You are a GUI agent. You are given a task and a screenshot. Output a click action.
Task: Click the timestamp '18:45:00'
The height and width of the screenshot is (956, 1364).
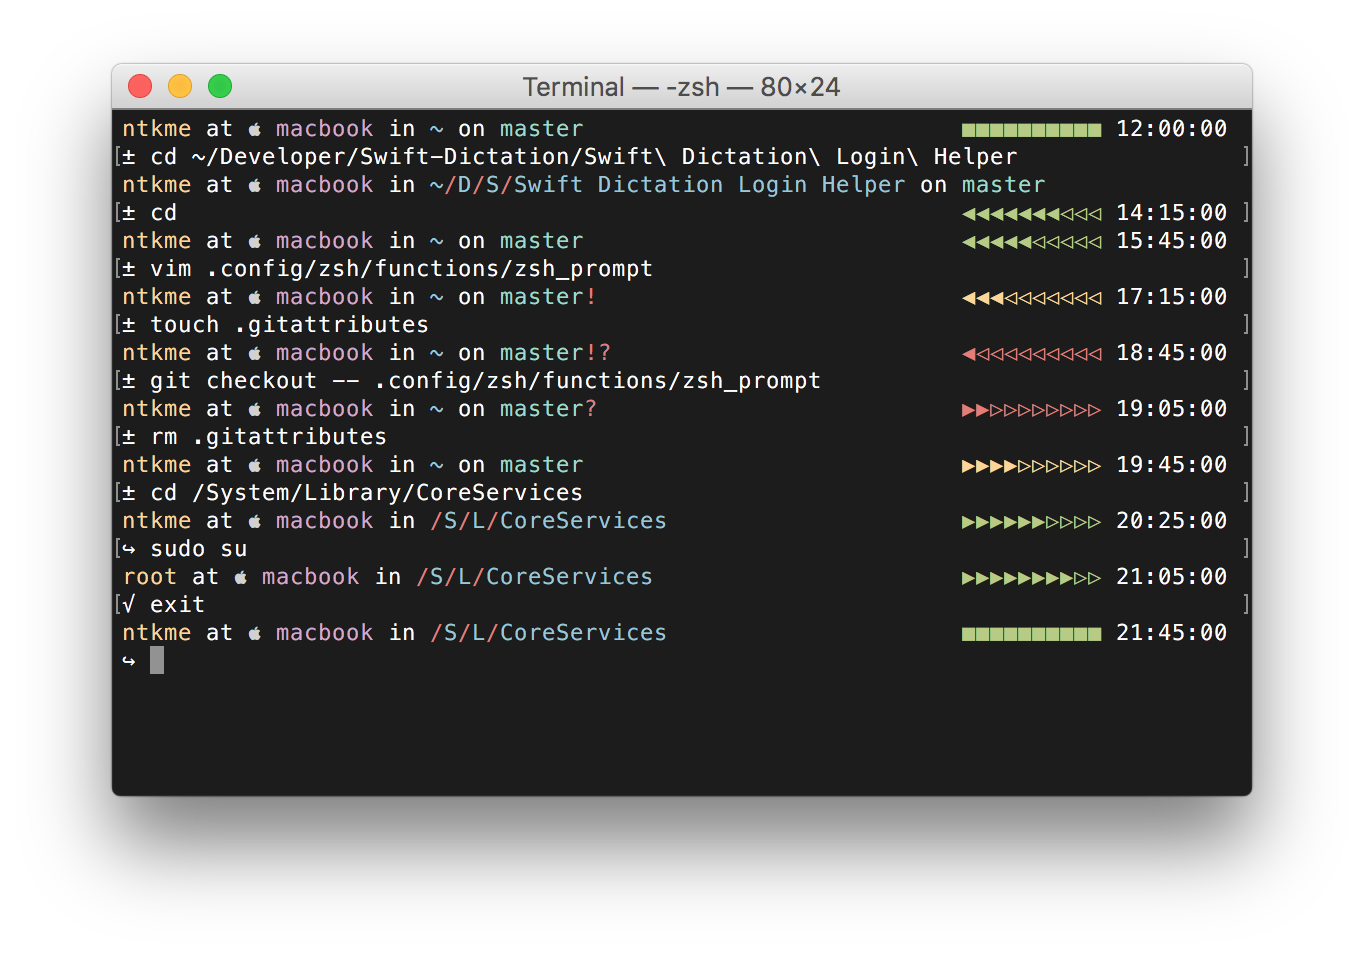1171,353
